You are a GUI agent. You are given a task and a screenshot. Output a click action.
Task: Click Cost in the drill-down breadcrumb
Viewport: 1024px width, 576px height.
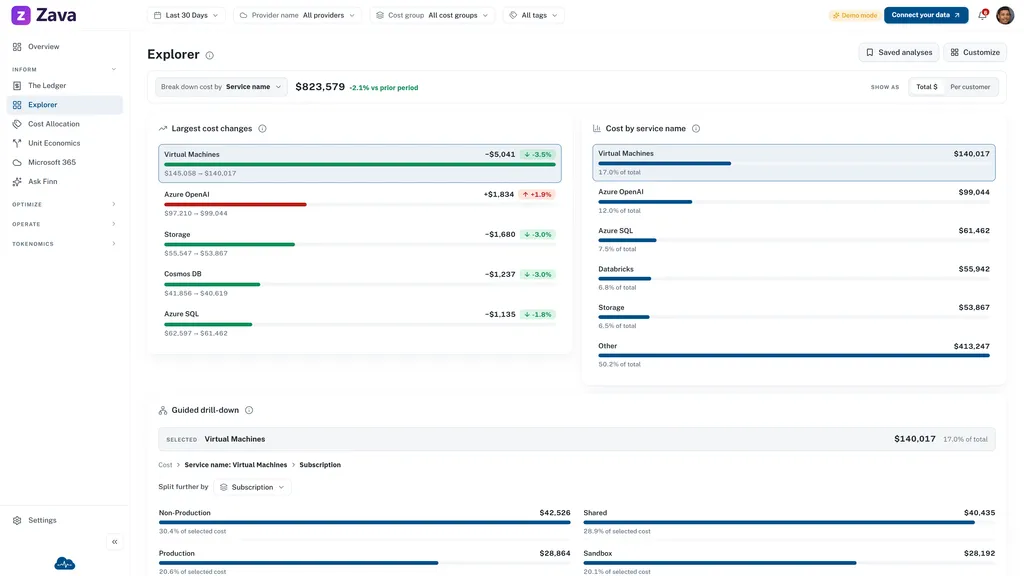click(165, 465)
